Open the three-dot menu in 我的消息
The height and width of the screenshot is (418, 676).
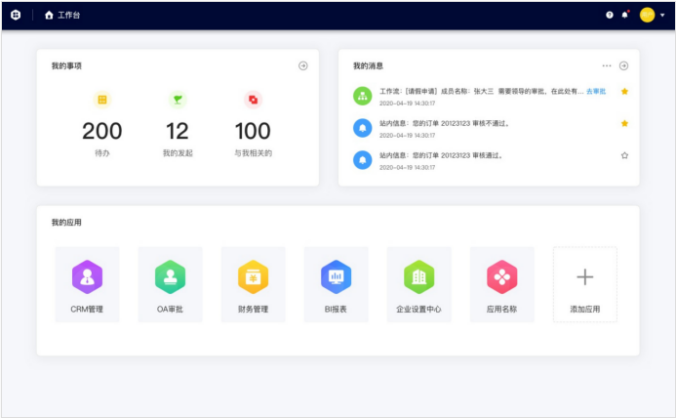(x=606, y=66)
